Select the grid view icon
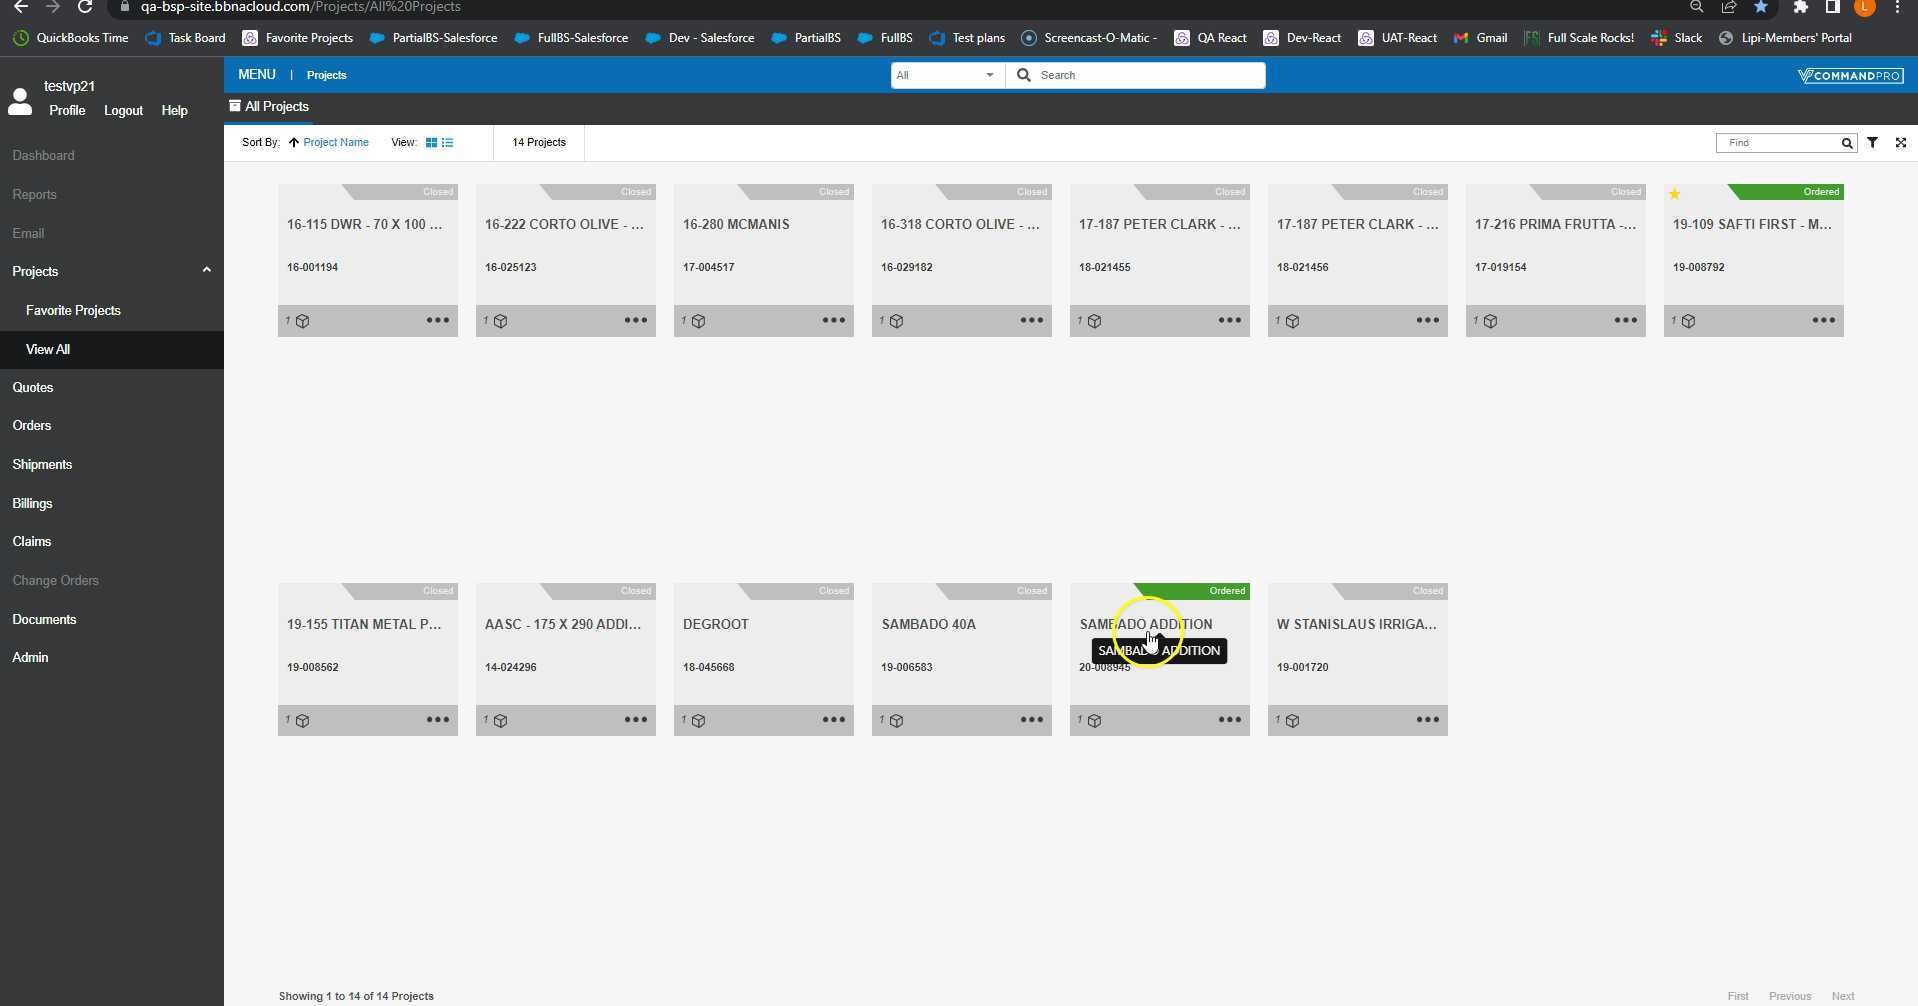Image resolution: width=1918 pixels, height=1006 pixels. 430,142
